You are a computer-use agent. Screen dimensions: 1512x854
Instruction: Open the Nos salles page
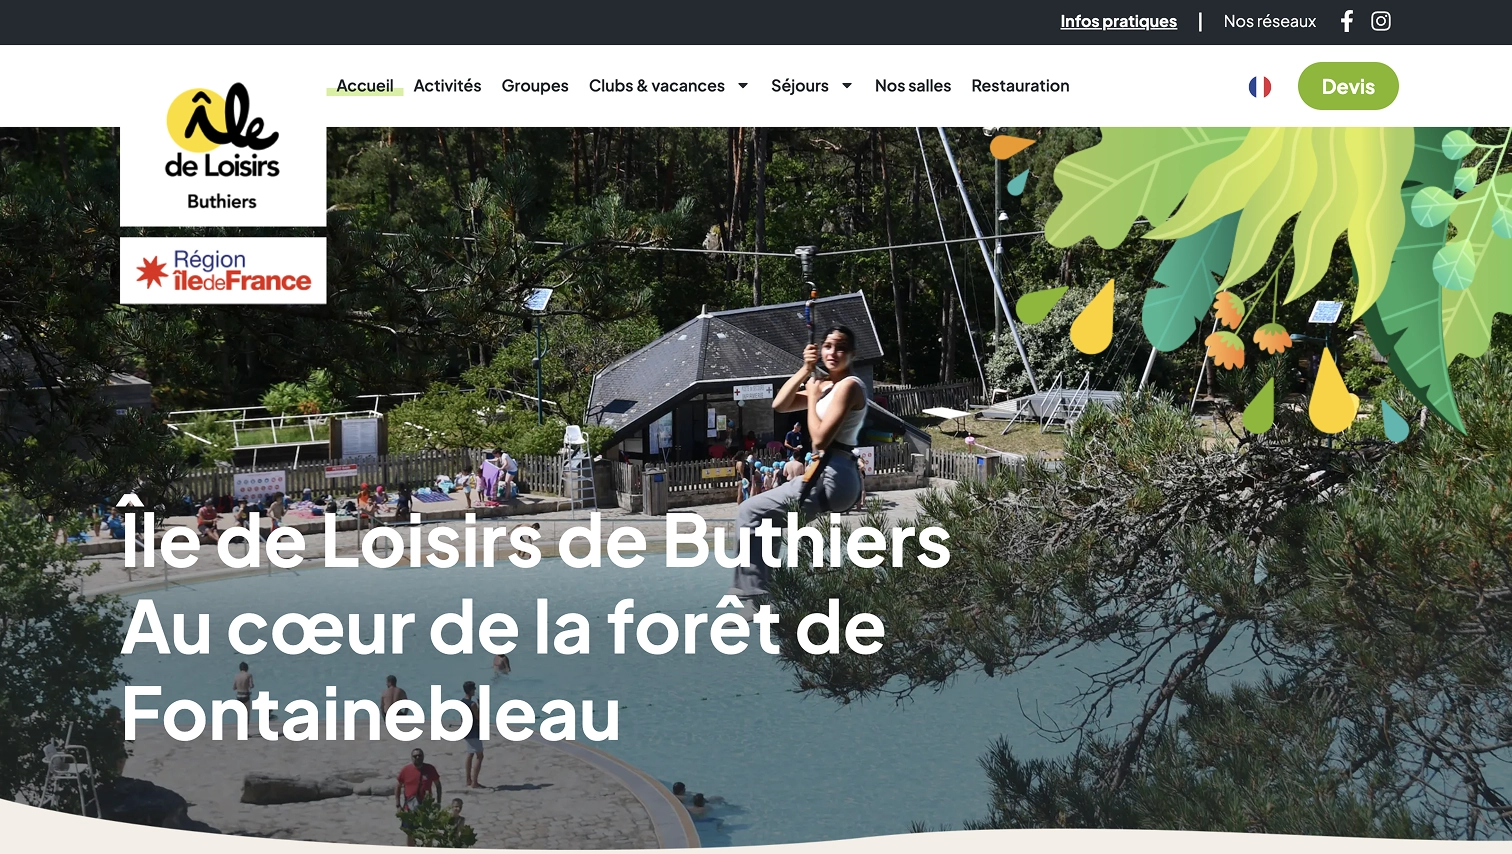[913, 86]
